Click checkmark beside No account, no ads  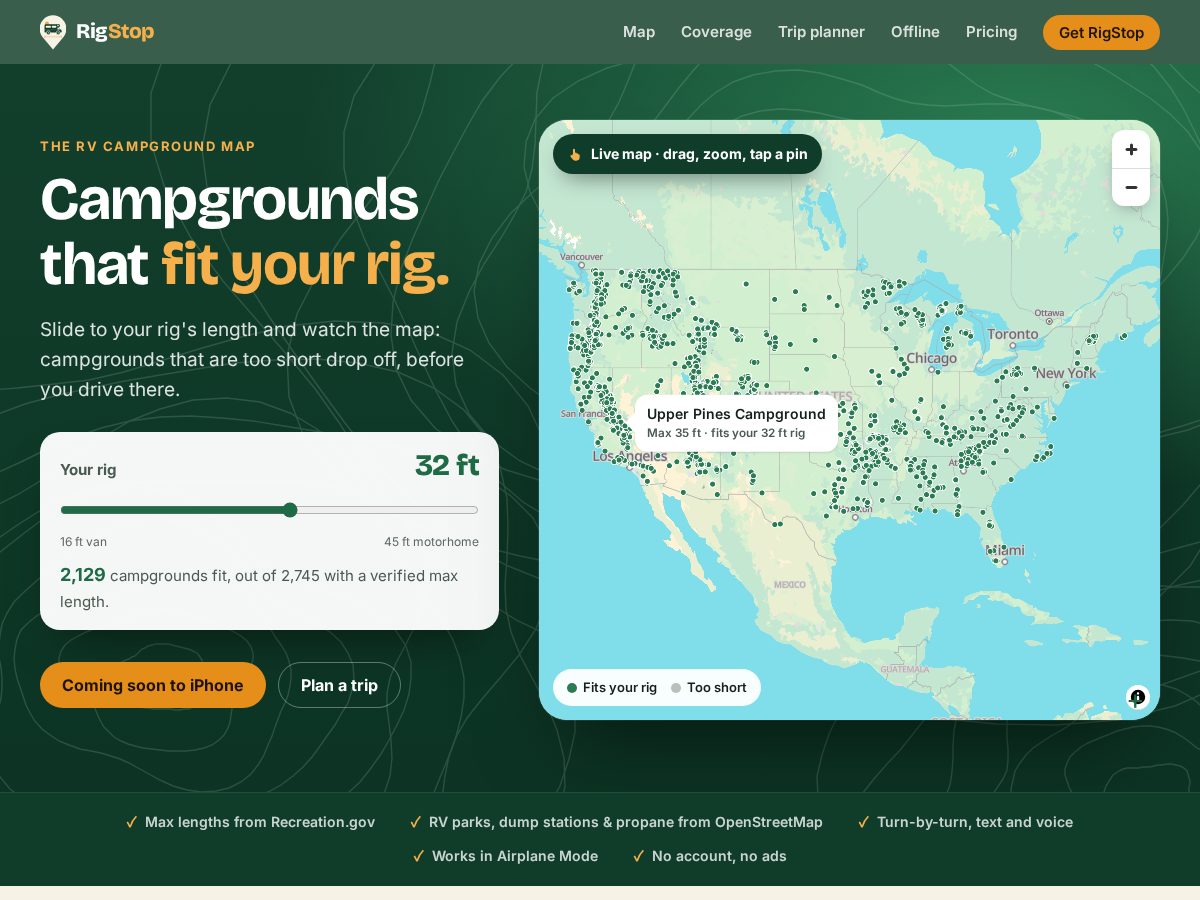click(x=639, y=856)
